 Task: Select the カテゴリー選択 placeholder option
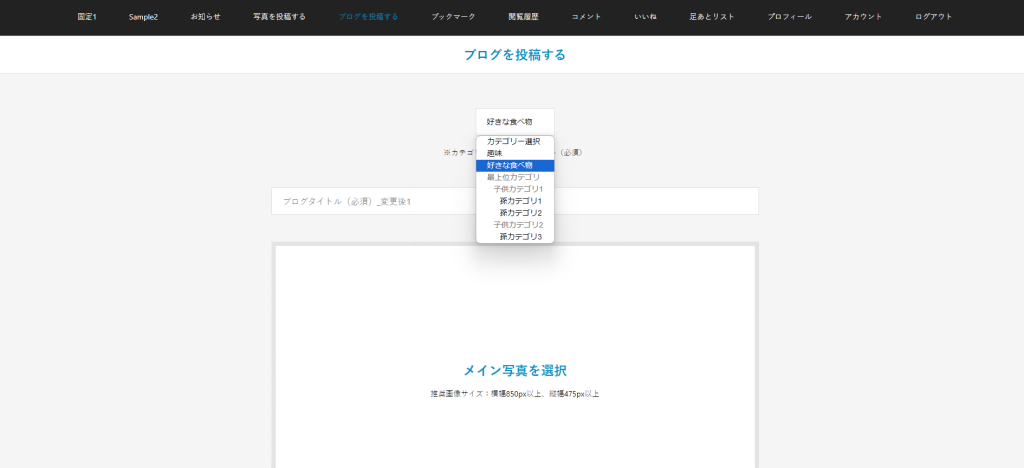pos(513,141)
